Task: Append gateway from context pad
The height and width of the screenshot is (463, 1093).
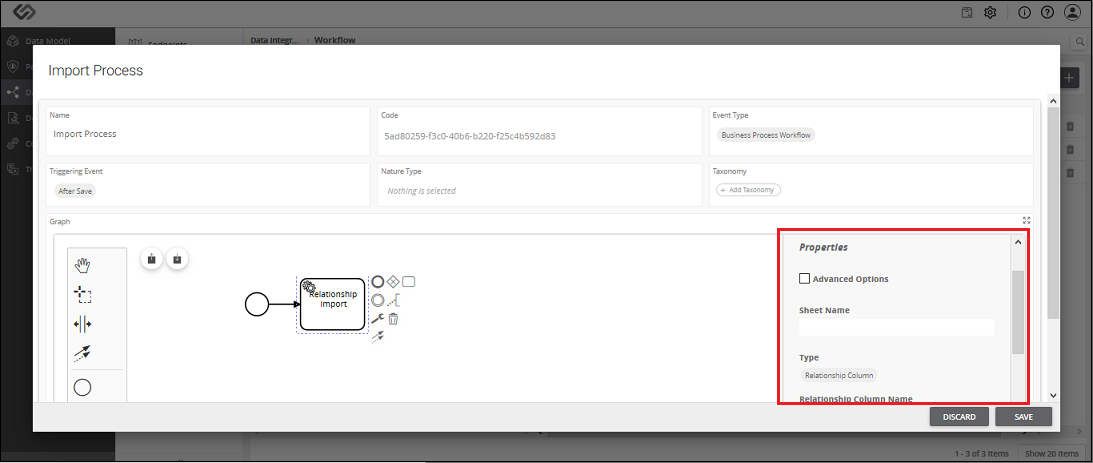Action: tap(393, 282)
